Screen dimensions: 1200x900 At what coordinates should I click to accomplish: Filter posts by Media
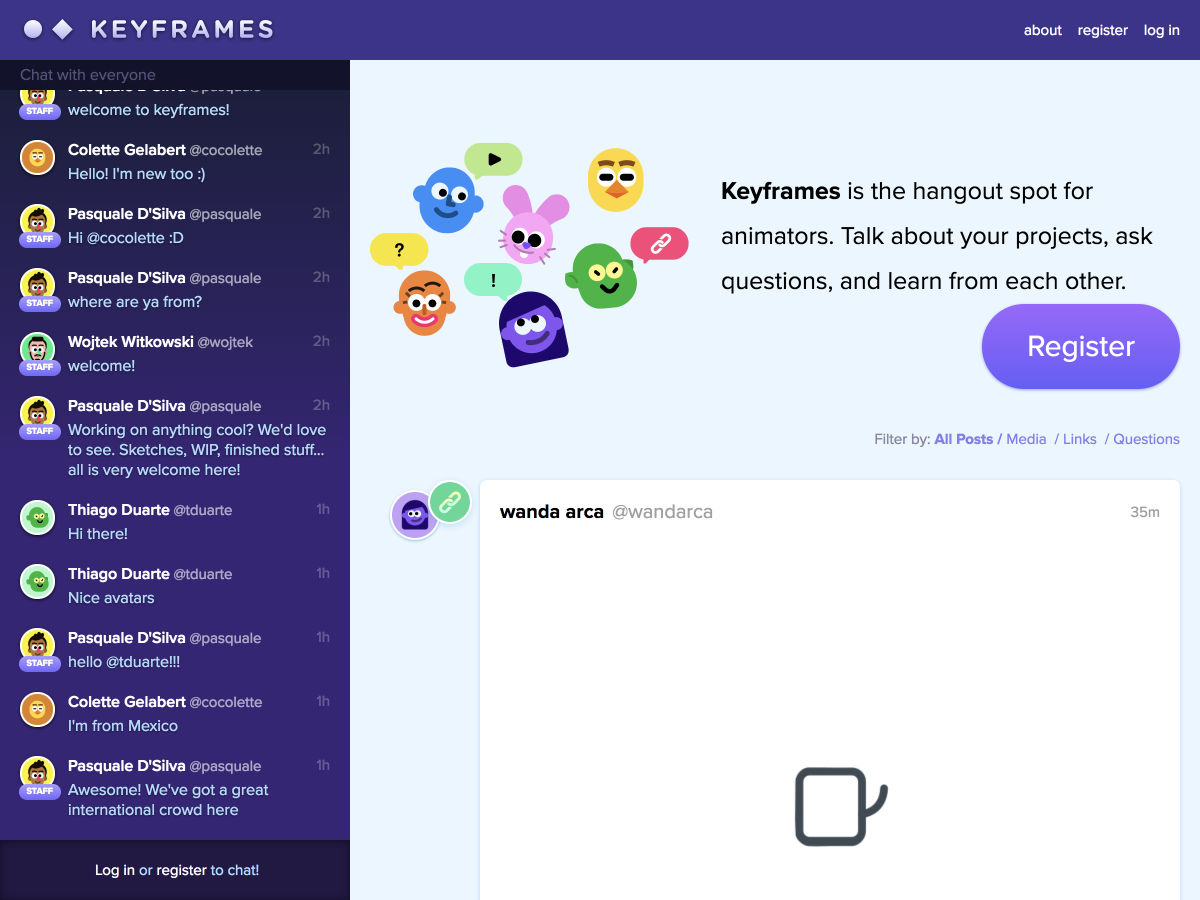coord(1026,439)
